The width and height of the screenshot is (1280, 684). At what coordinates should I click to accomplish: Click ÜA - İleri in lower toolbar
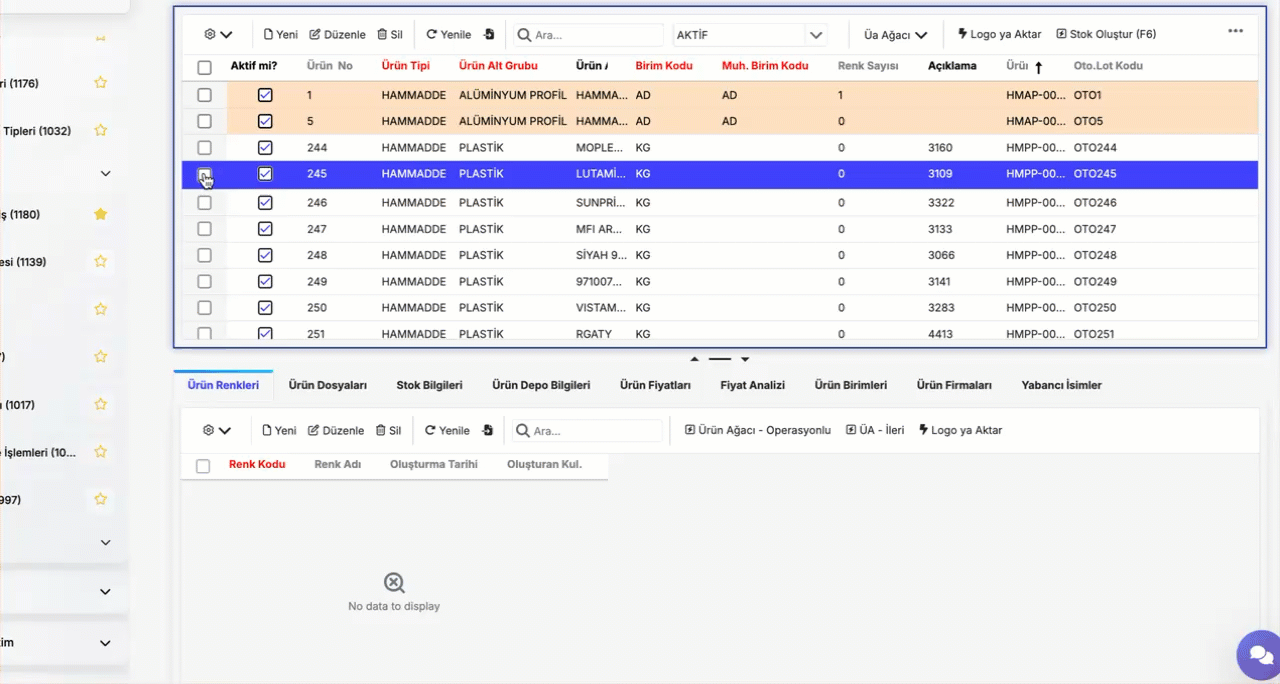(x=875, y=430)
